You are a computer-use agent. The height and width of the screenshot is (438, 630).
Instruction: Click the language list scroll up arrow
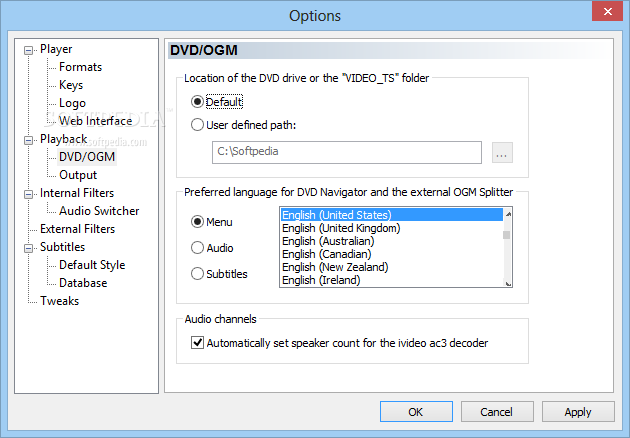[x=508, y=214]
